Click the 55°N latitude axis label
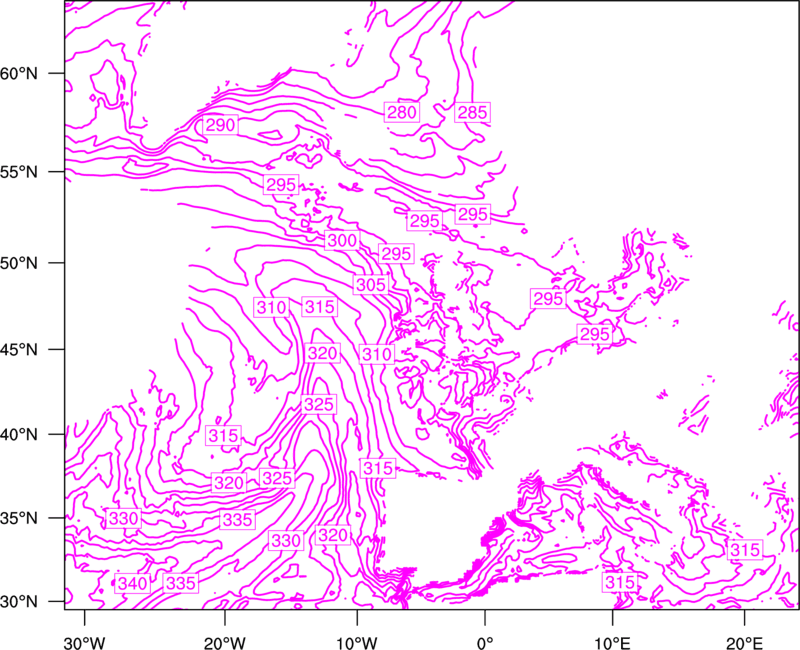The height and width of the screenshot is (650, 800). click(19, 172)
